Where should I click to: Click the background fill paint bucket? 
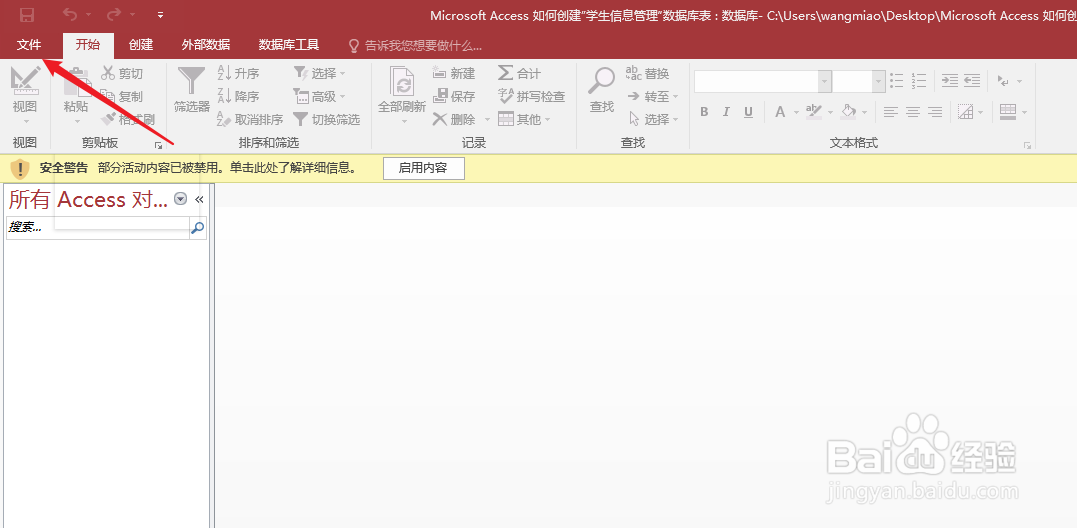coord(849,112)
